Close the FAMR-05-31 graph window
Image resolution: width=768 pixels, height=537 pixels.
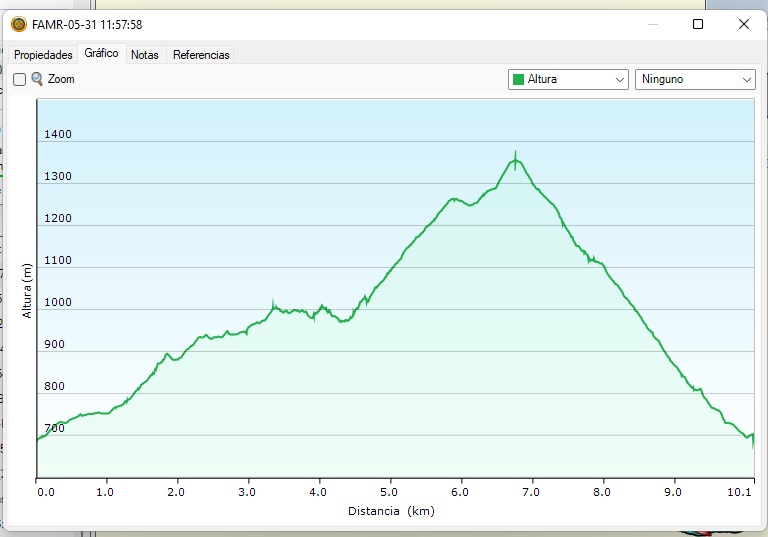(x=743, y=24)
